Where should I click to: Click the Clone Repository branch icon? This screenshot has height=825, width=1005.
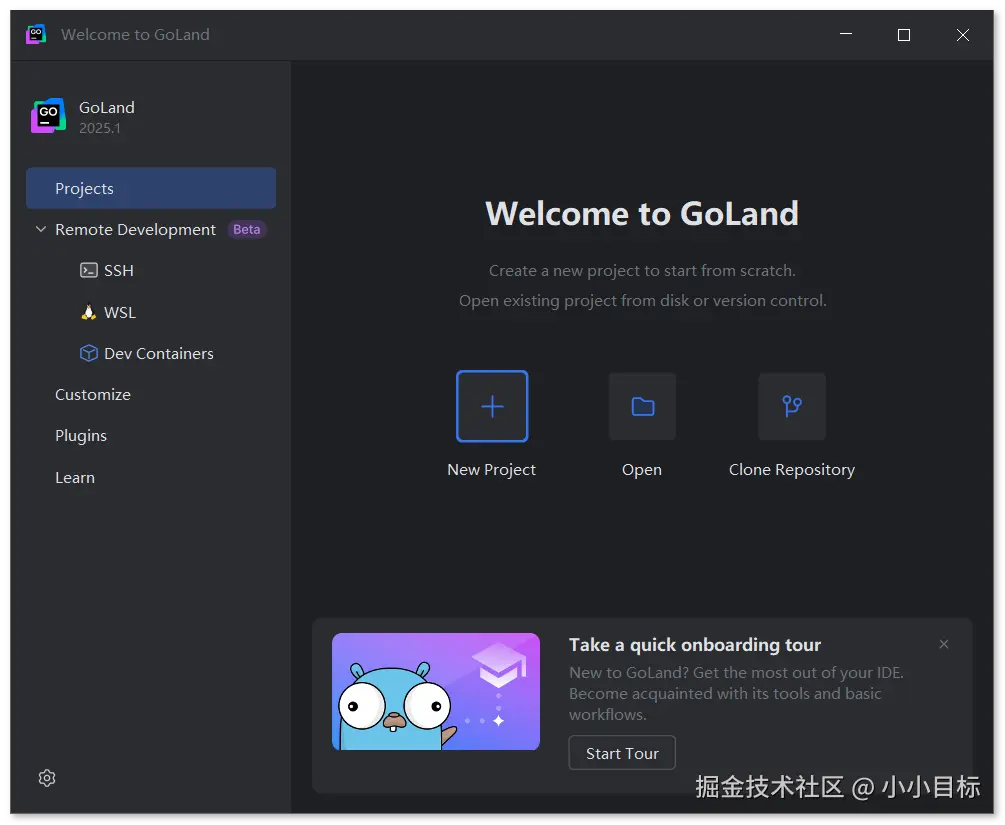click(792, 406)
